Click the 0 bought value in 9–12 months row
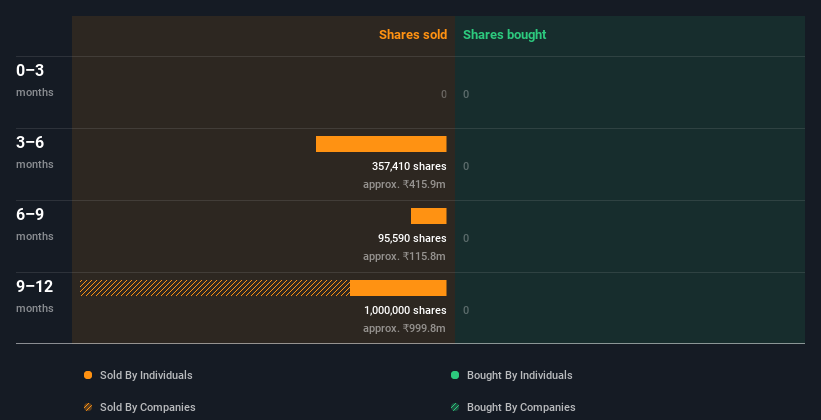This screenshot has height=420, width=821. point(466,311)
